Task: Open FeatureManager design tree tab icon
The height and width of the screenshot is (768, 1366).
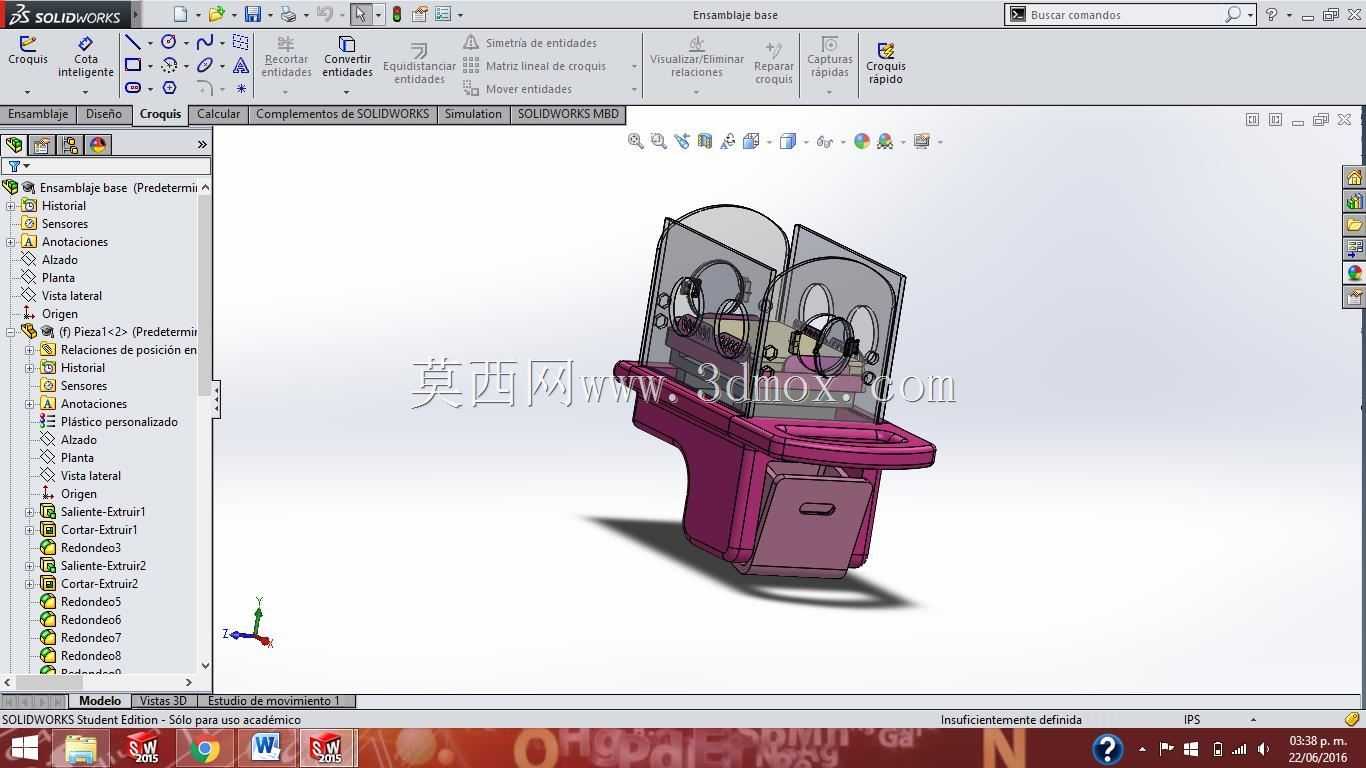Action: click(x=14, y=145)
